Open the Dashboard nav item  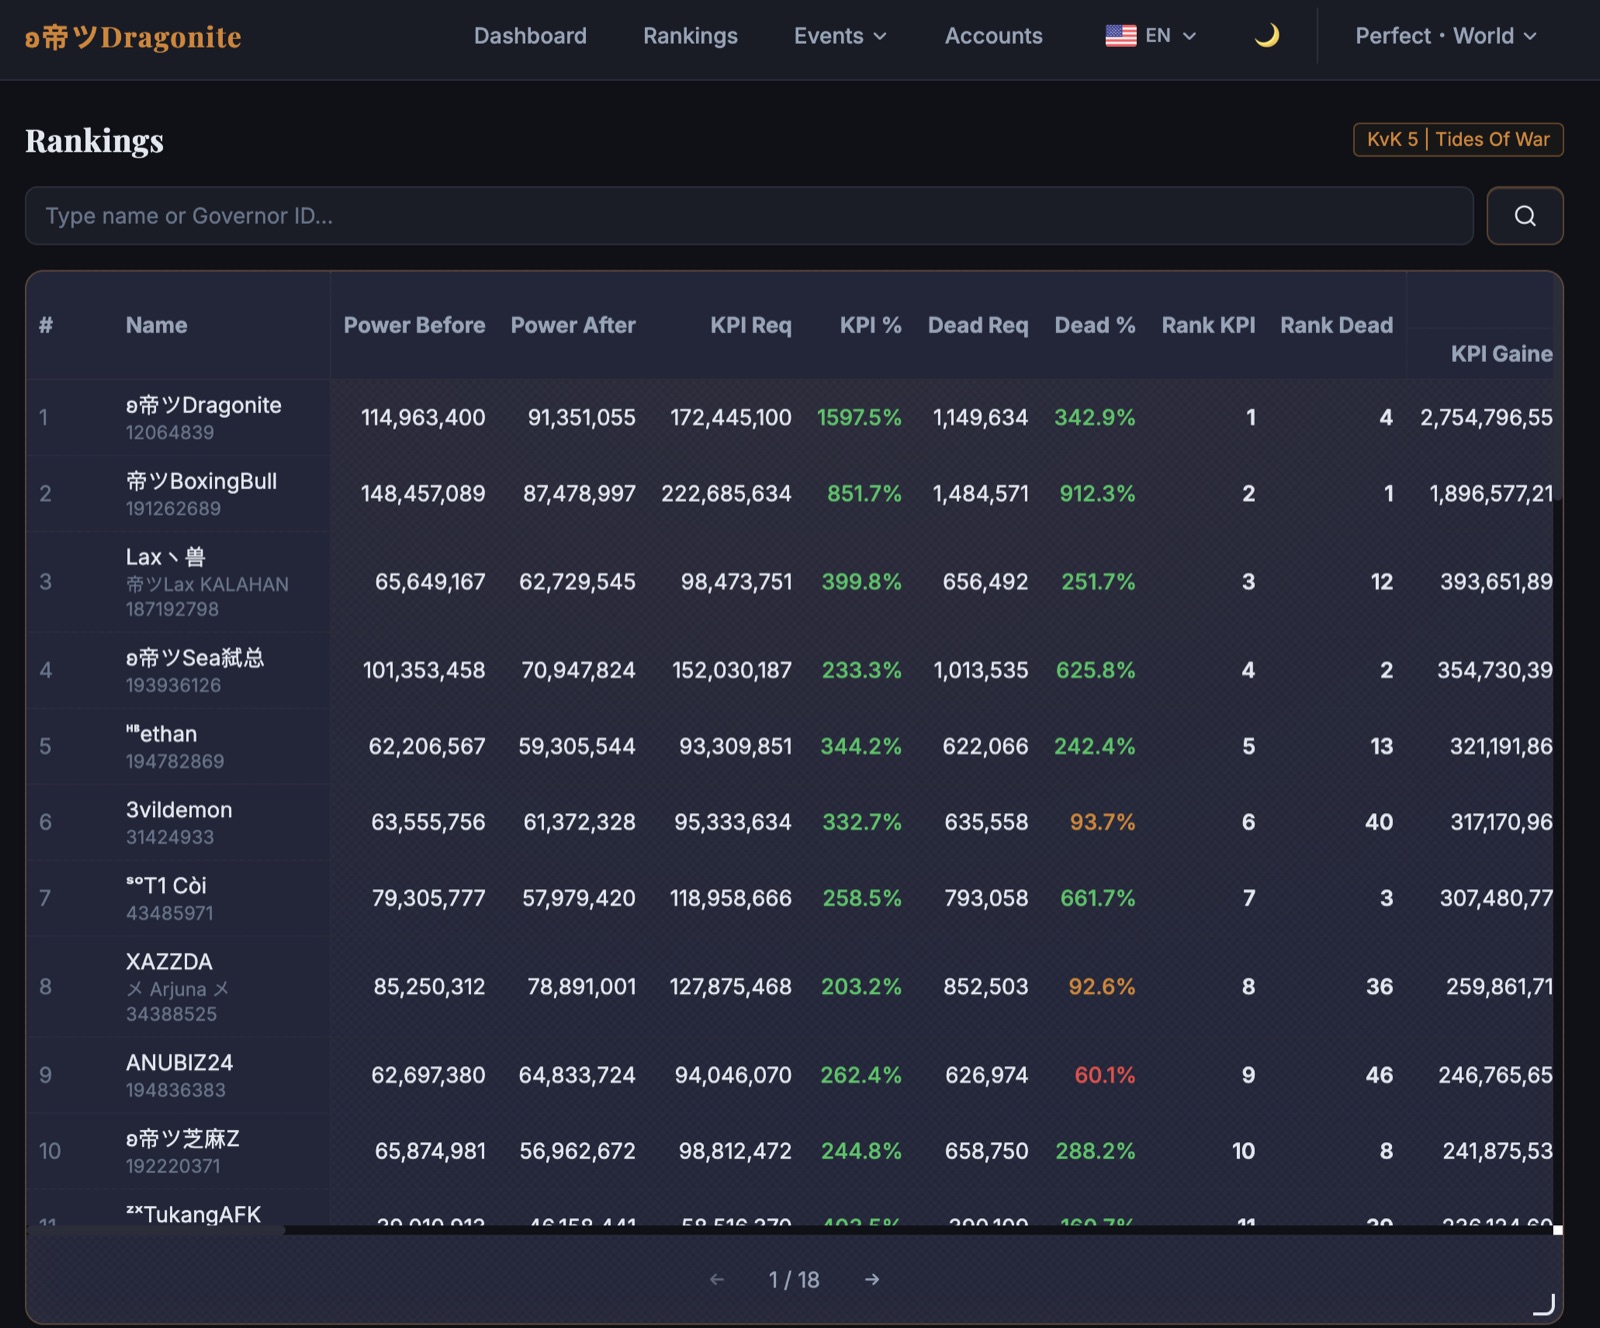tap(530, 36)
